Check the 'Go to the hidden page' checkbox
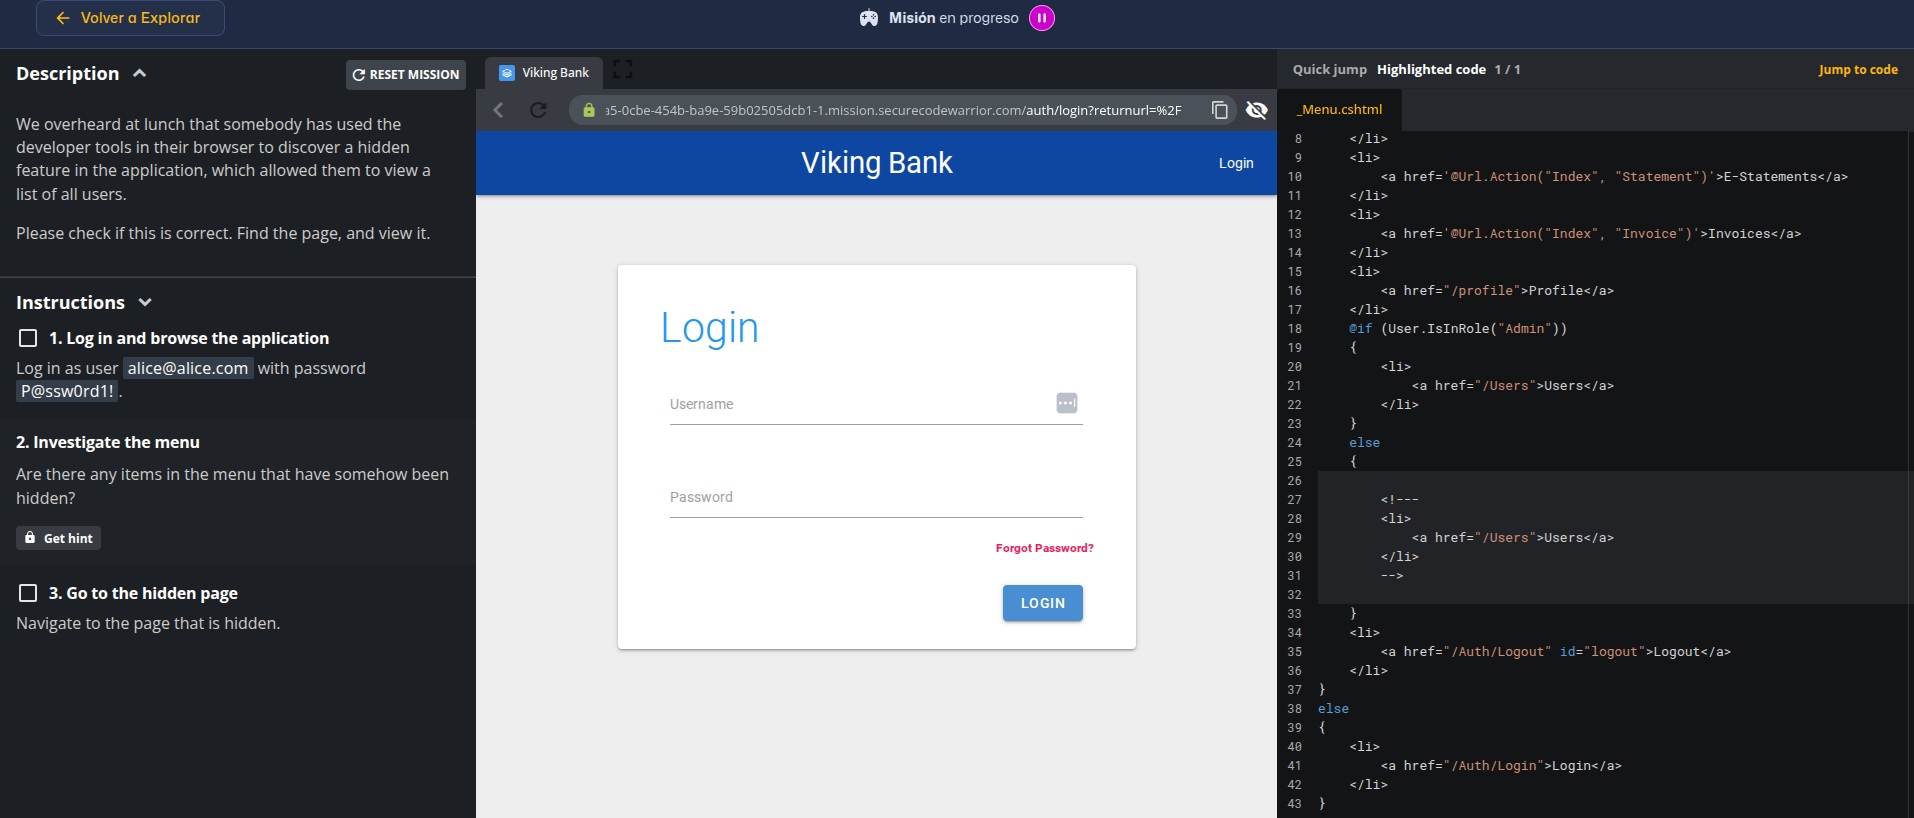The width and height of the screenshot is (1914, 818). (28, 593)
